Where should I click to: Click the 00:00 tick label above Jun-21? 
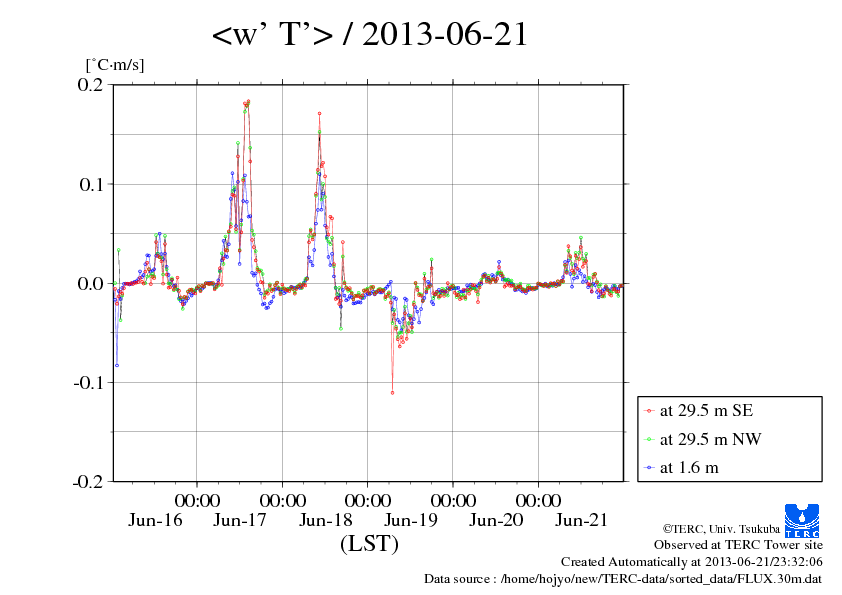(539, 500)
